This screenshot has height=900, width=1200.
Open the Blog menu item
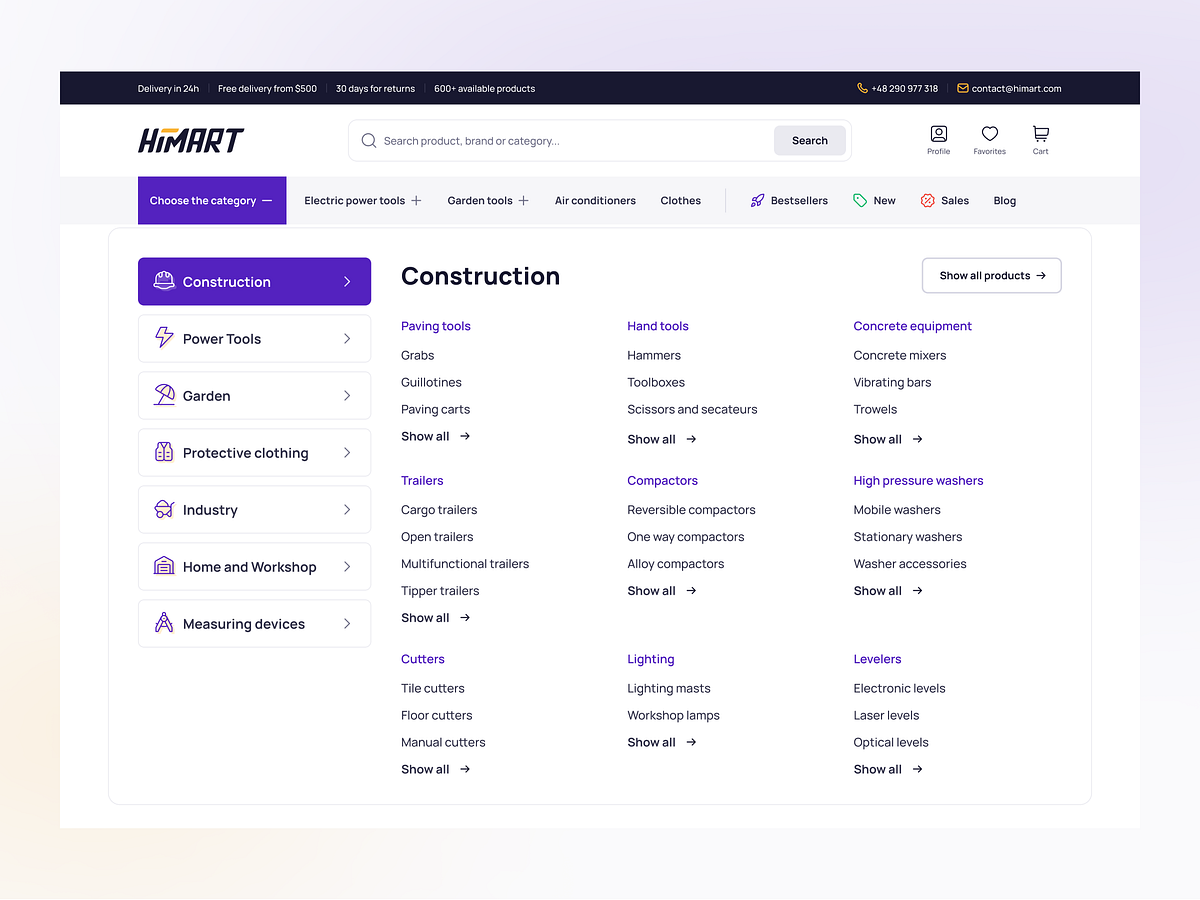point(1004,200)
